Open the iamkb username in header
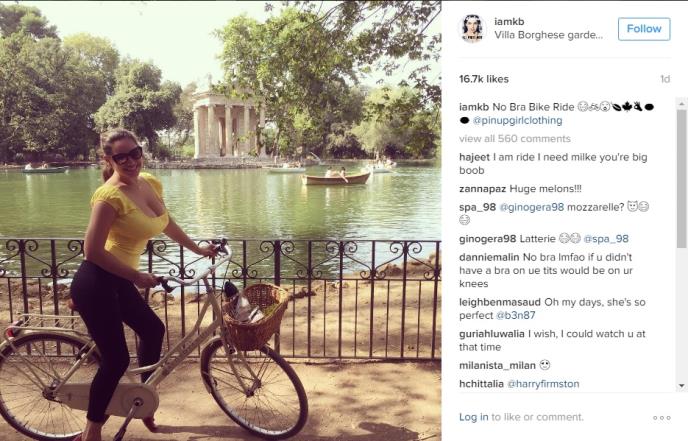688x441 pixels. click(x=509, y=22)
